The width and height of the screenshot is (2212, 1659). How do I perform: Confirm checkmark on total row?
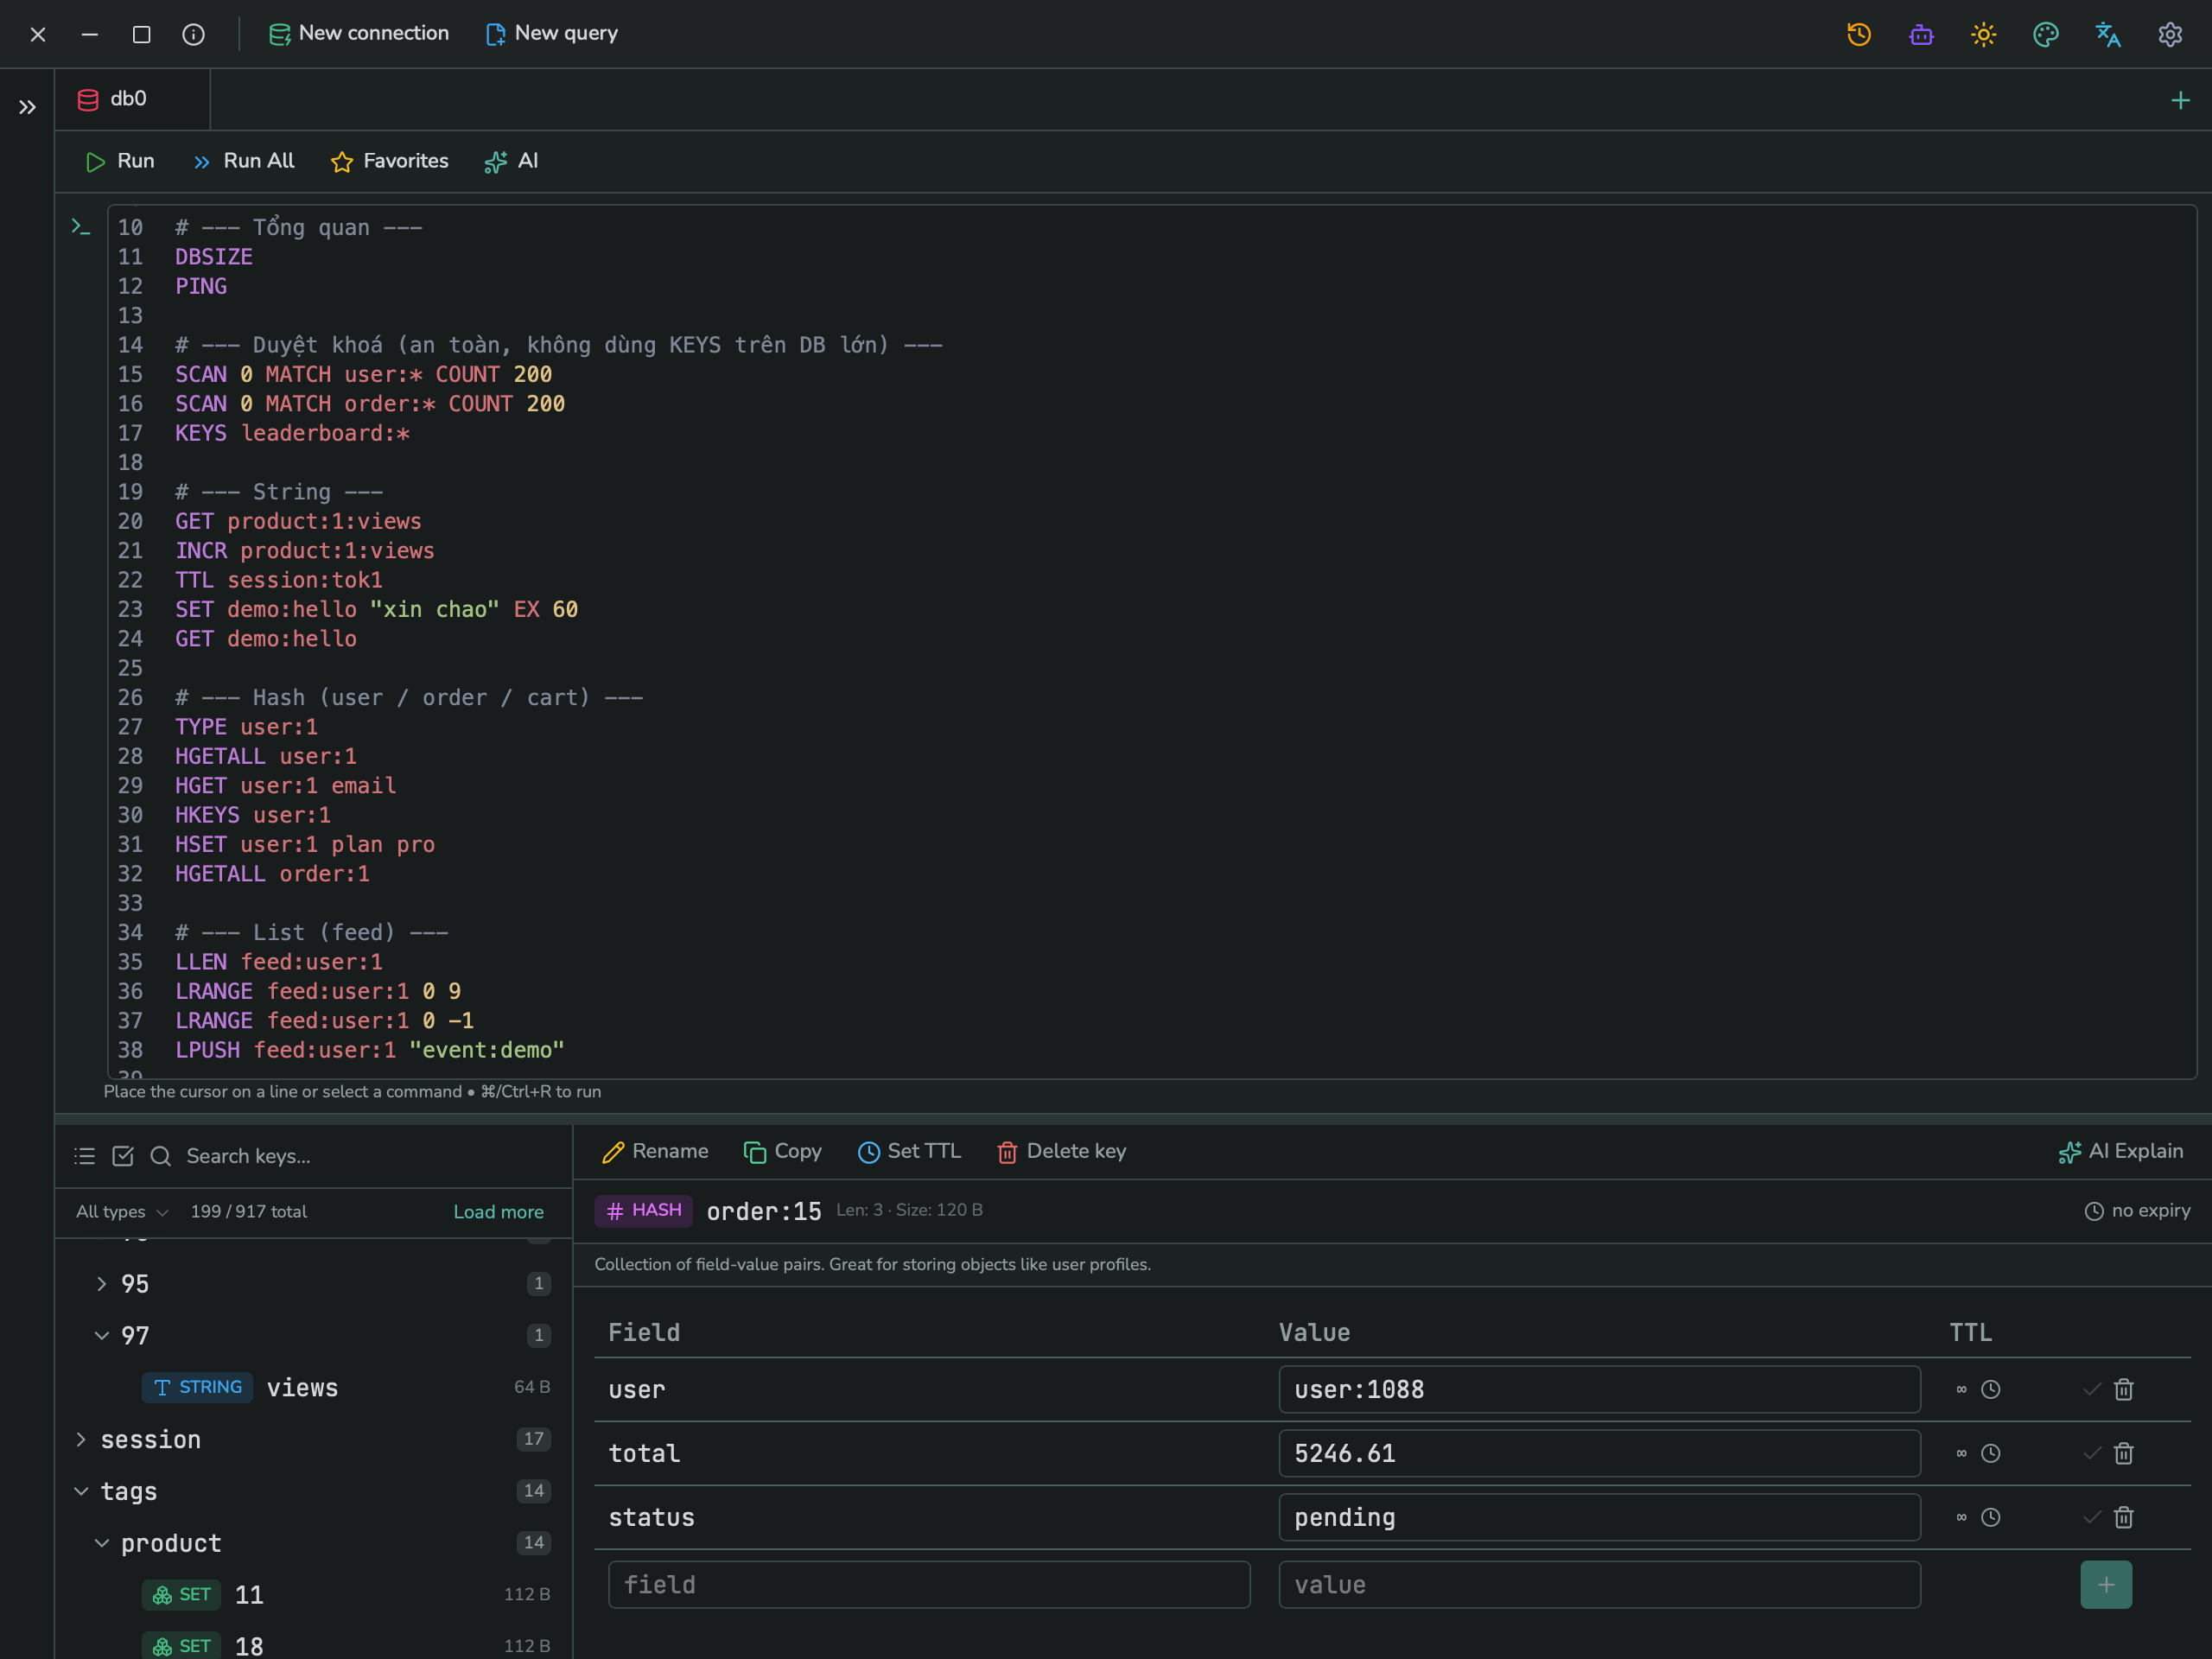2092,1453
